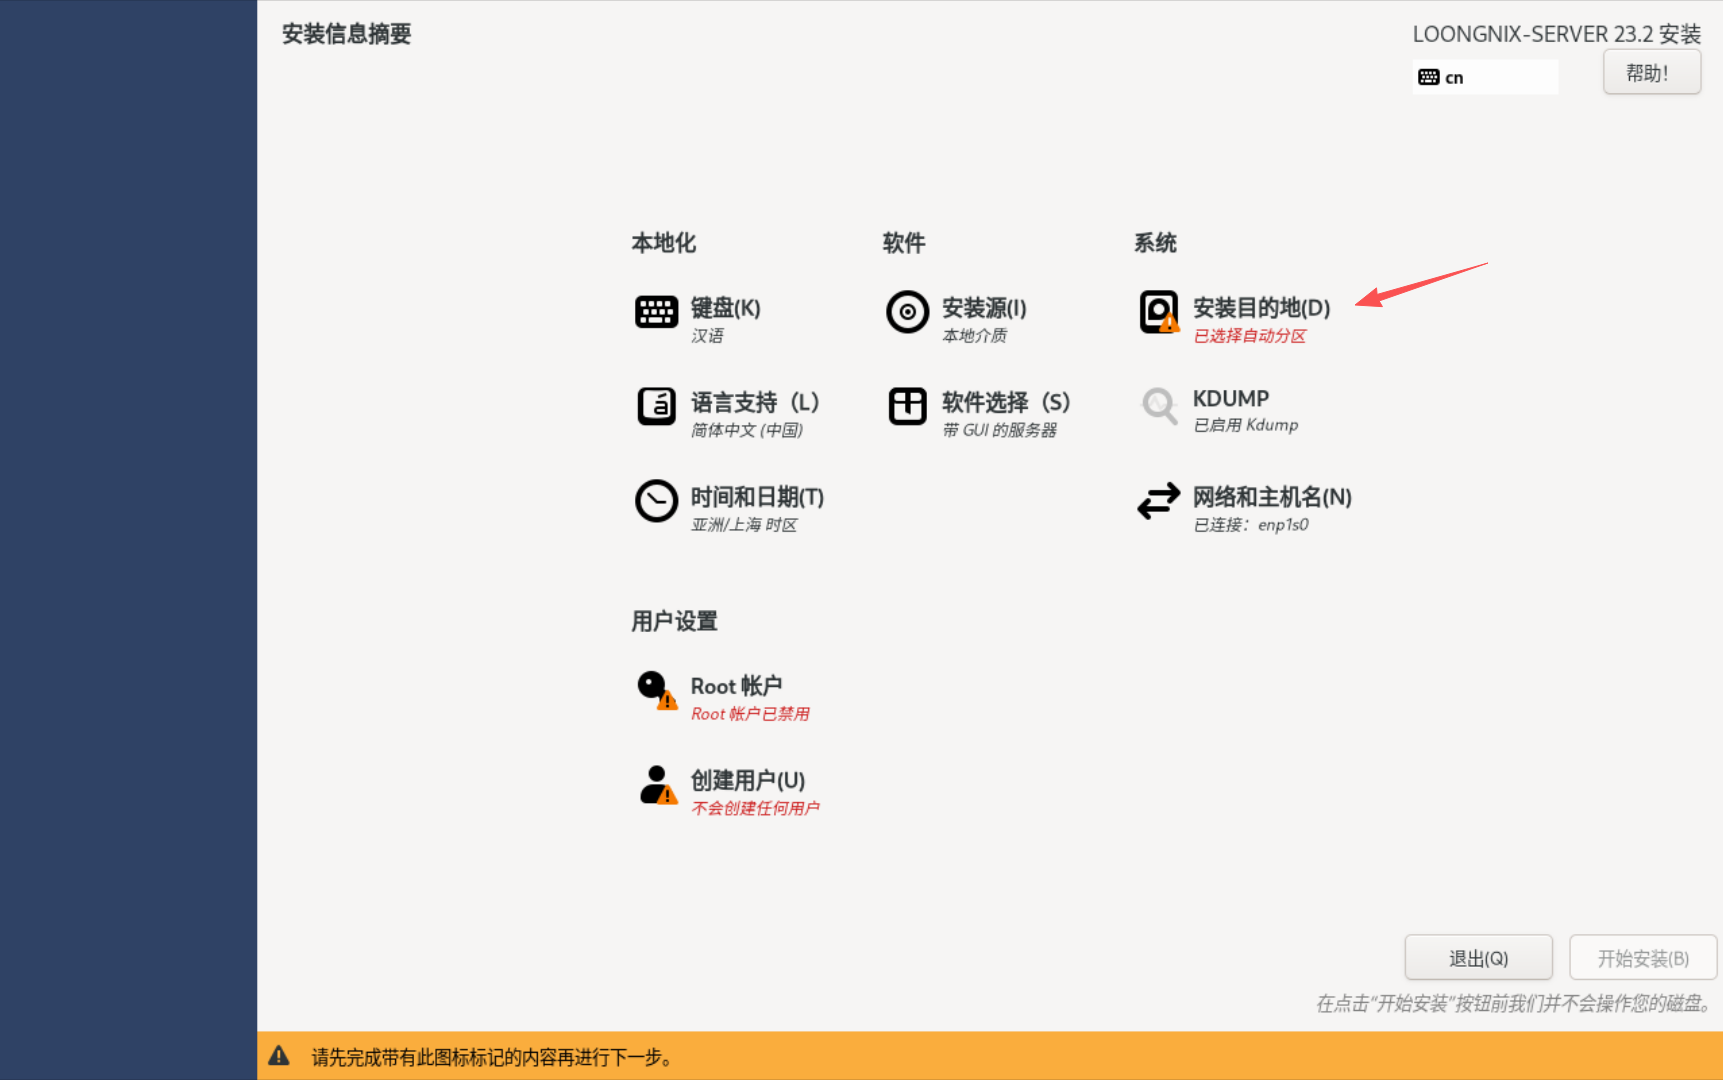This screenshot has height=1080, width=1723.
Task: Open the 安装目的地(D) label text
Action: 1261,308
